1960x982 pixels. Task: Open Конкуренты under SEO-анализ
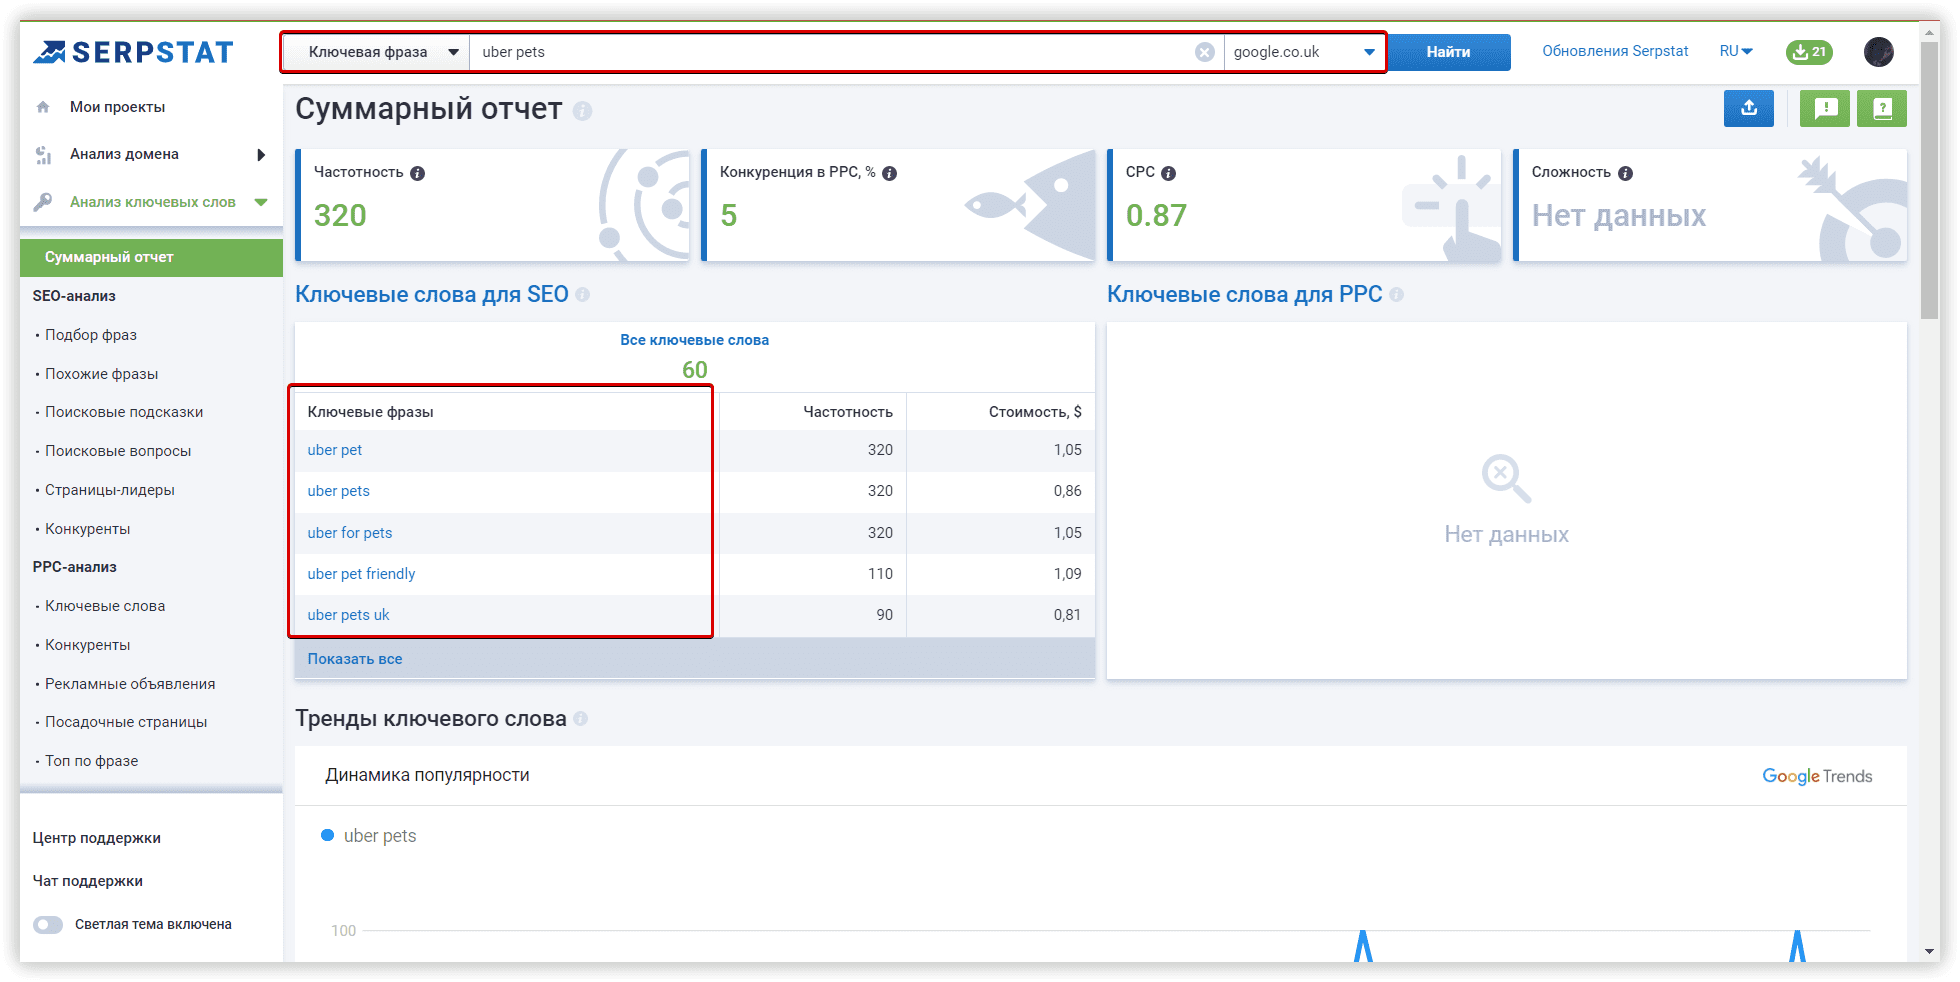click(x=88, y=529)
